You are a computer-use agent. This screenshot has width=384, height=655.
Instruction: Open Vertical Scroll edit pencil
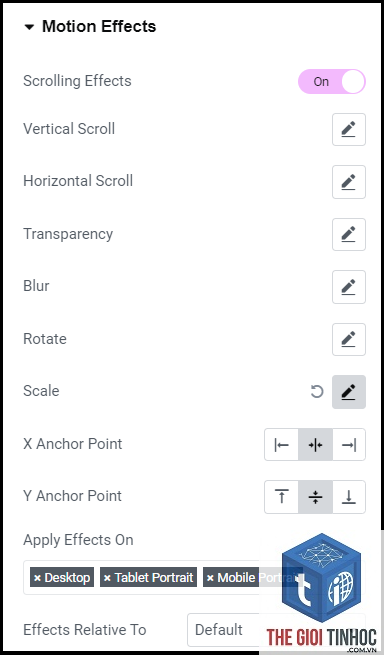348,129
